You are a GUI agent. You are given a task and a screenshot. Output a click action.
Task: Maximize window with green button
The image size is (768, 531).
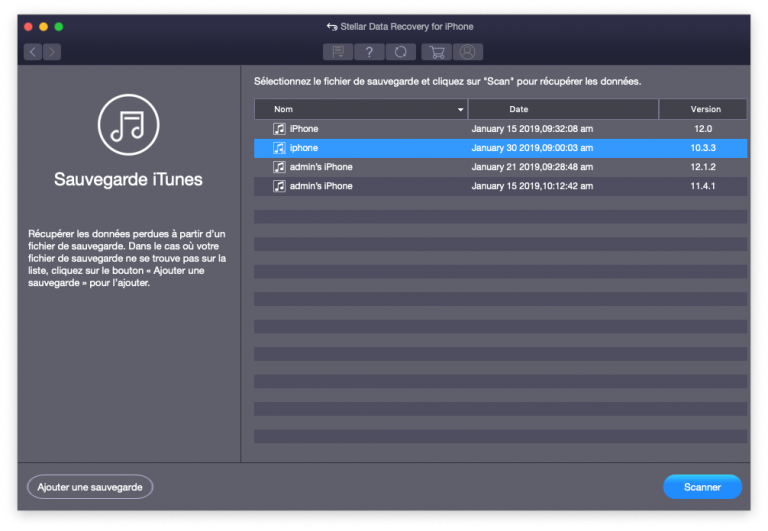point(59,26)
